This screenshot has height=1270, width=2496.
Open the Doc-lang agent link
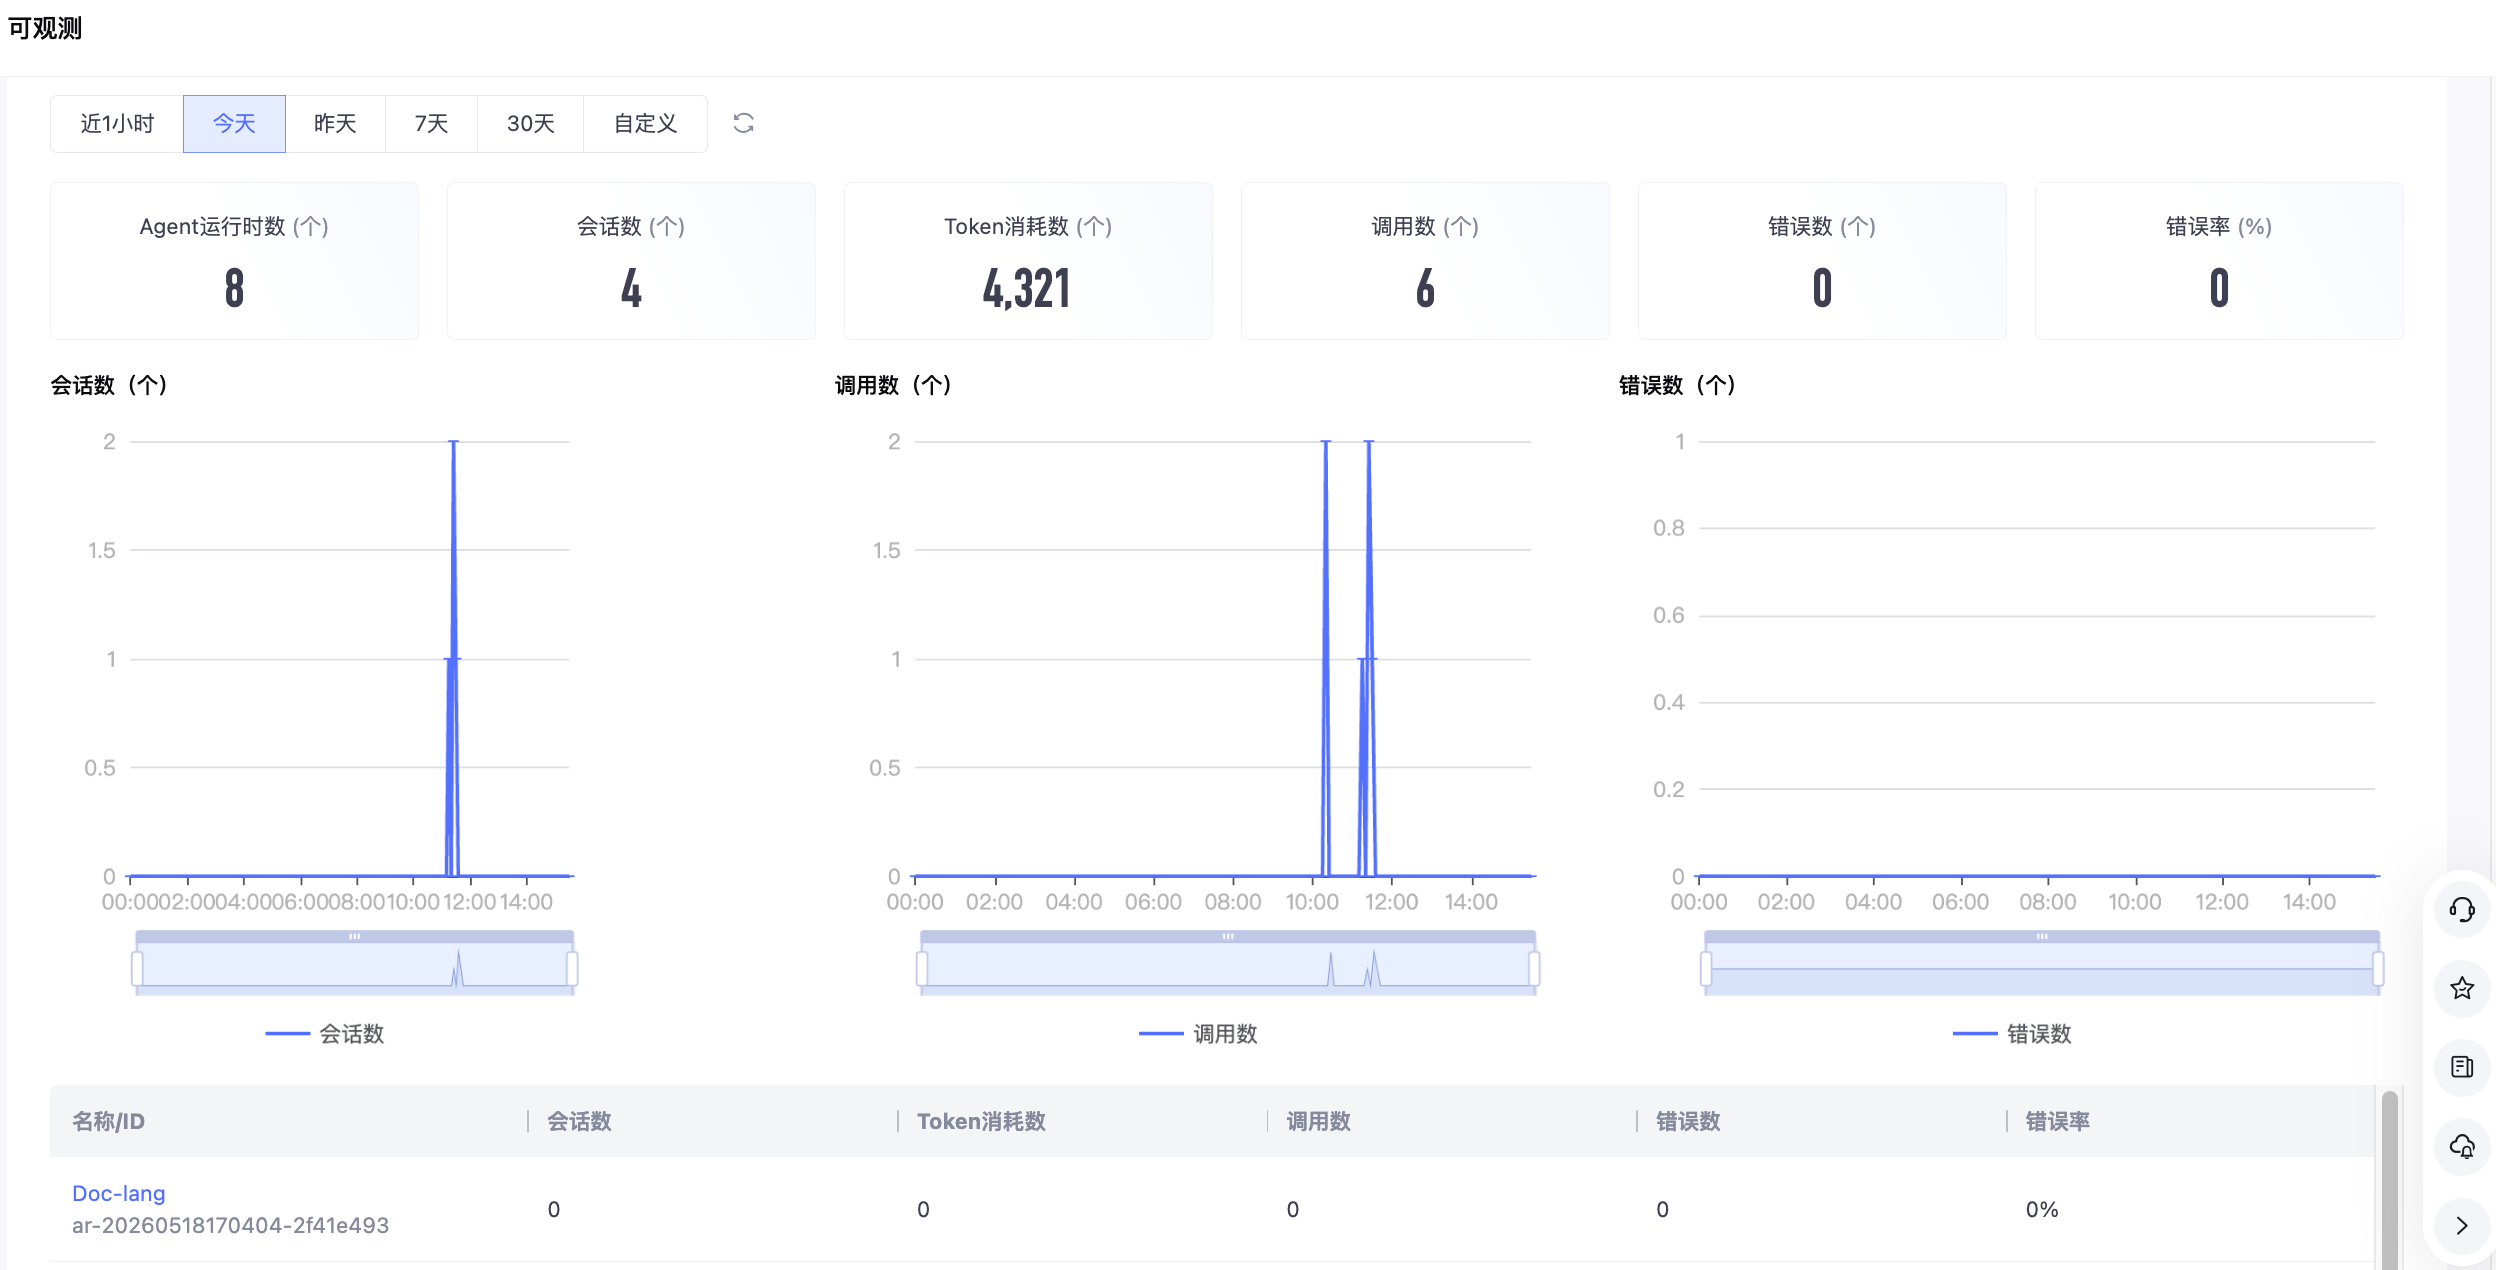tap(119, 1193)
